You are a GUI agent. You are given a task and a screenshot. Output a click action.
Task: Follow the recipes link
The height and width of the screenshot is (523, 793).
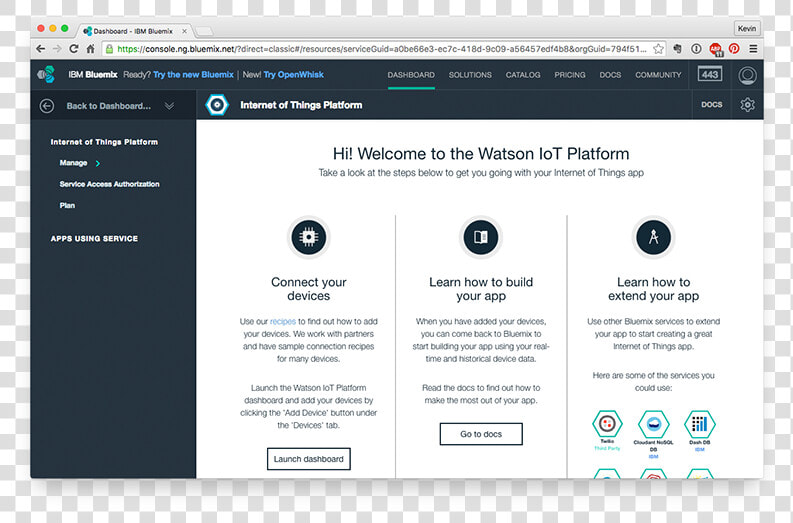(283, 321)
